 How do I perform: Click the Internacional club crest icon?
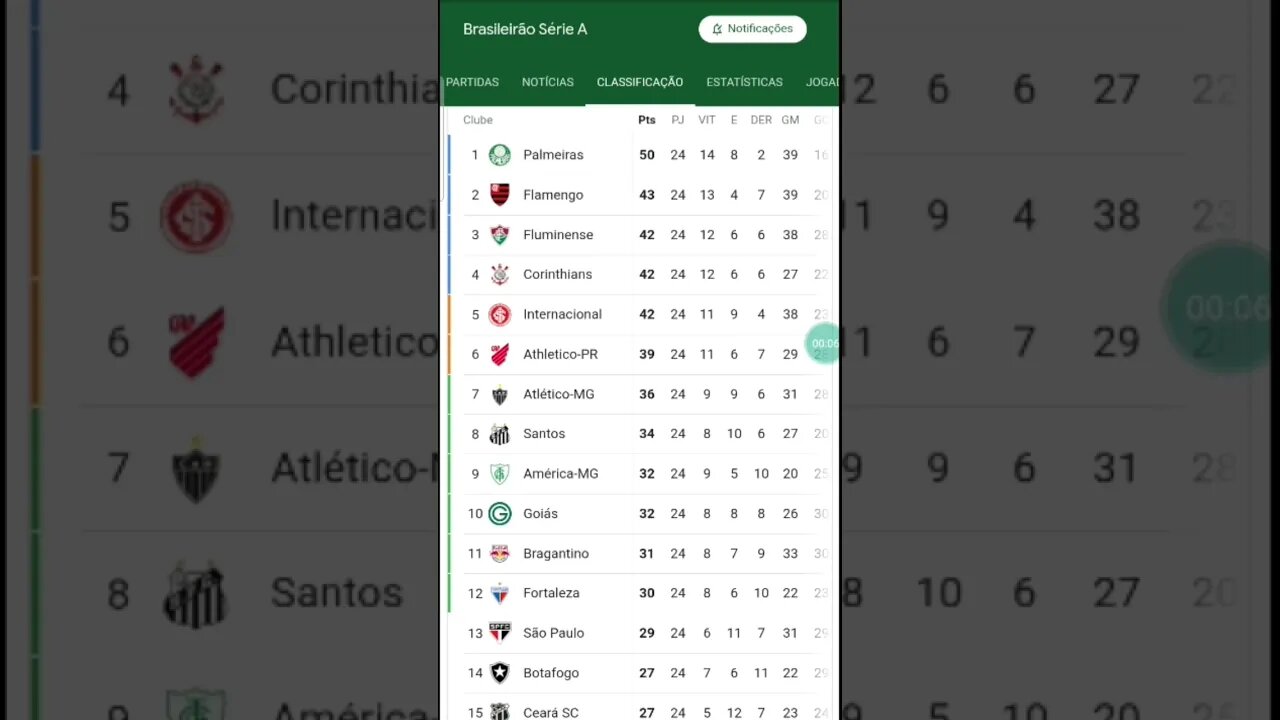[499, 314]
